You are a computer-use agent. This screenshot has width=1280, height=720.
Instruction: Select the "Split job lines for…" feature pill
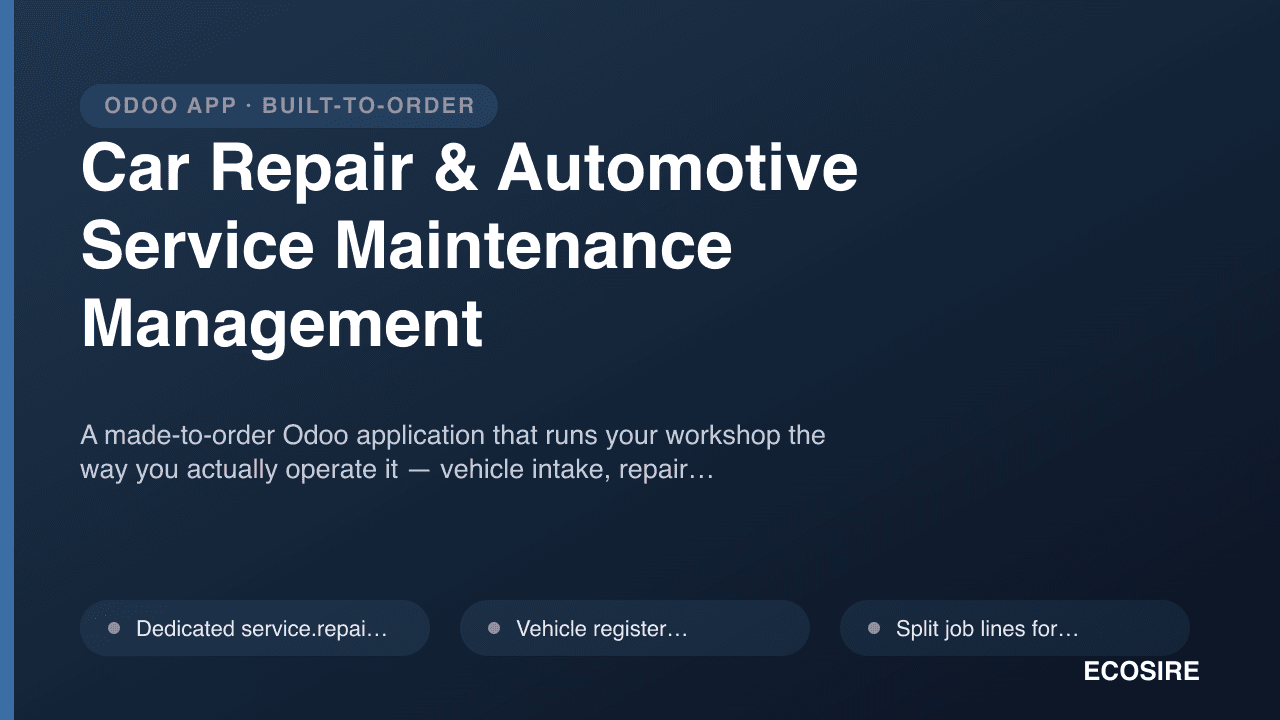(x=1015, y=628)
